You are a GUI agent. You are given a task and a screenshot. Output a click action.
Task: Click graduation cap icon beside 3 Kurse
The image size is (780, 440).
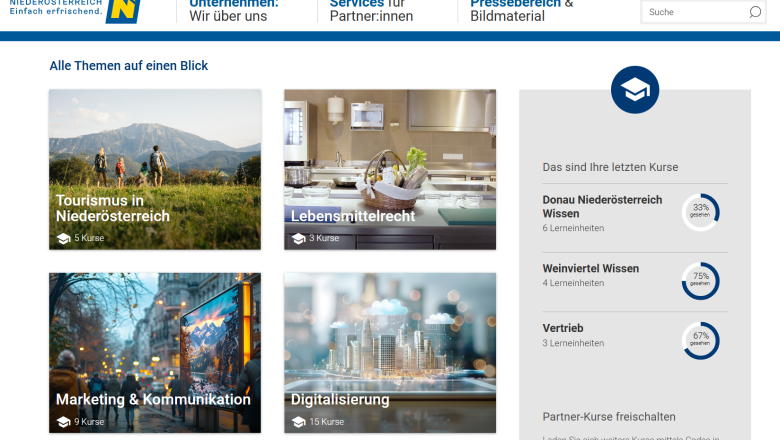pos(298,239)
